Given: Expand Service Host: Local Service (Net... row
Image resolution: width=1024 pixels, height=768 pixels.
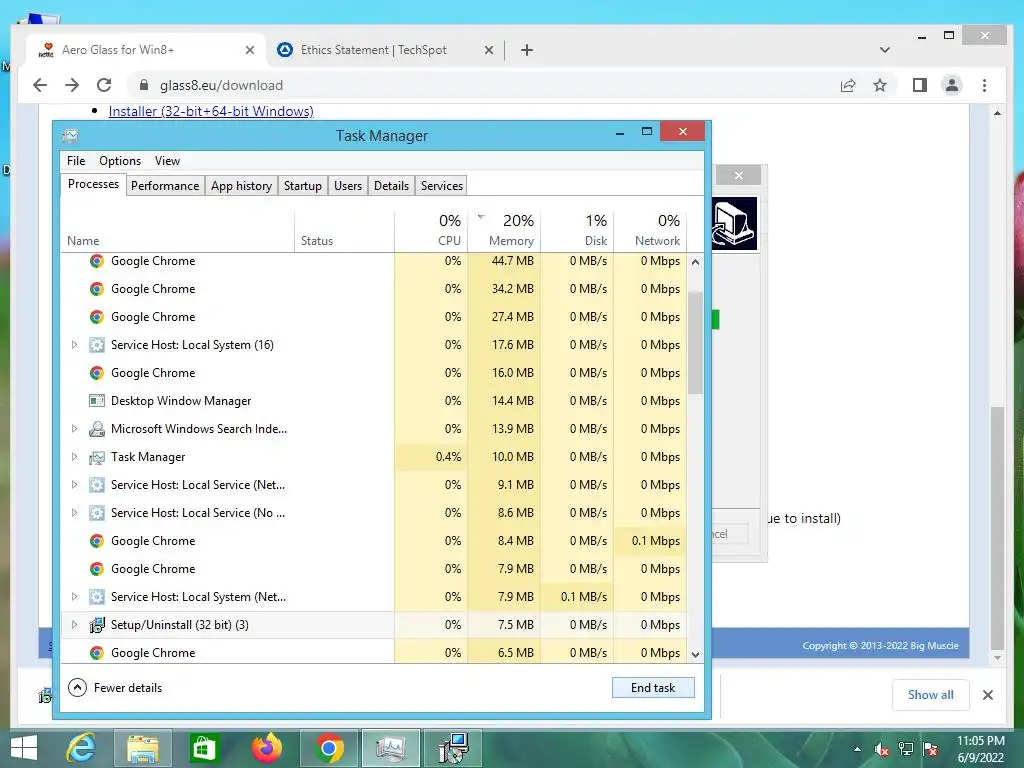Looking at the screenshot, I should 74,485.
